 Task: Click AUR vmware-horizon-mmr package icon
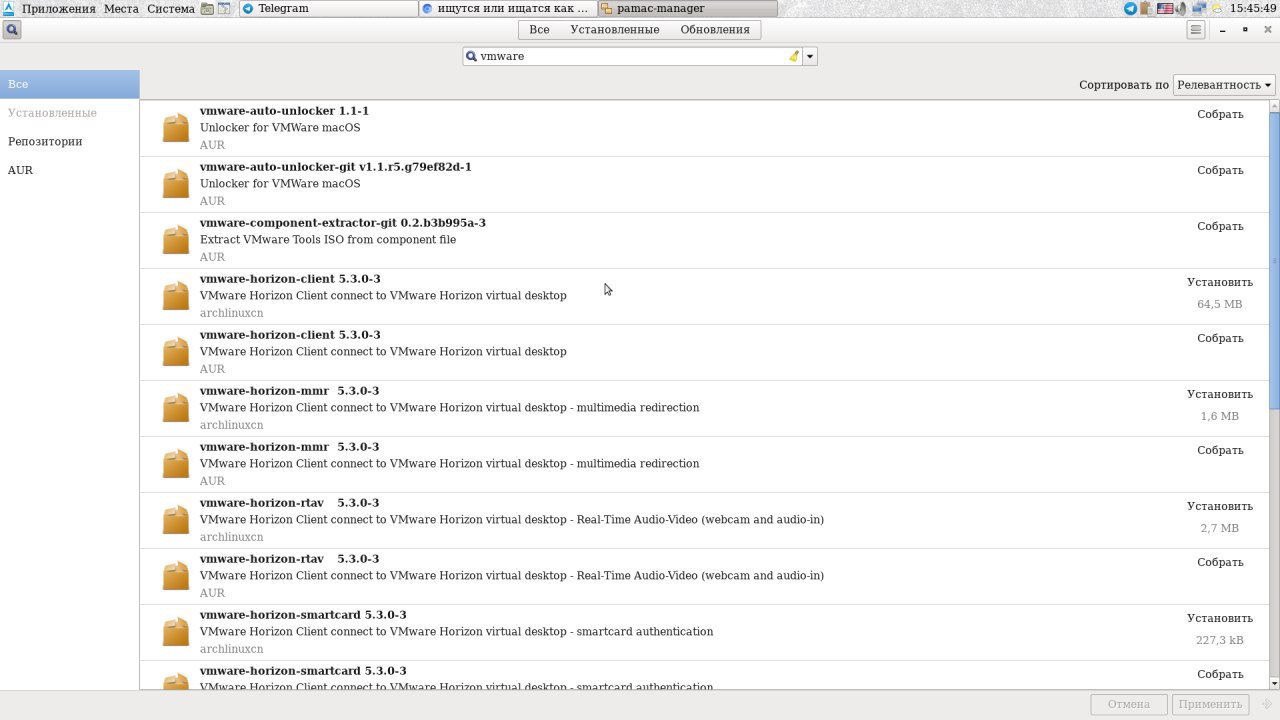[176, 464]
